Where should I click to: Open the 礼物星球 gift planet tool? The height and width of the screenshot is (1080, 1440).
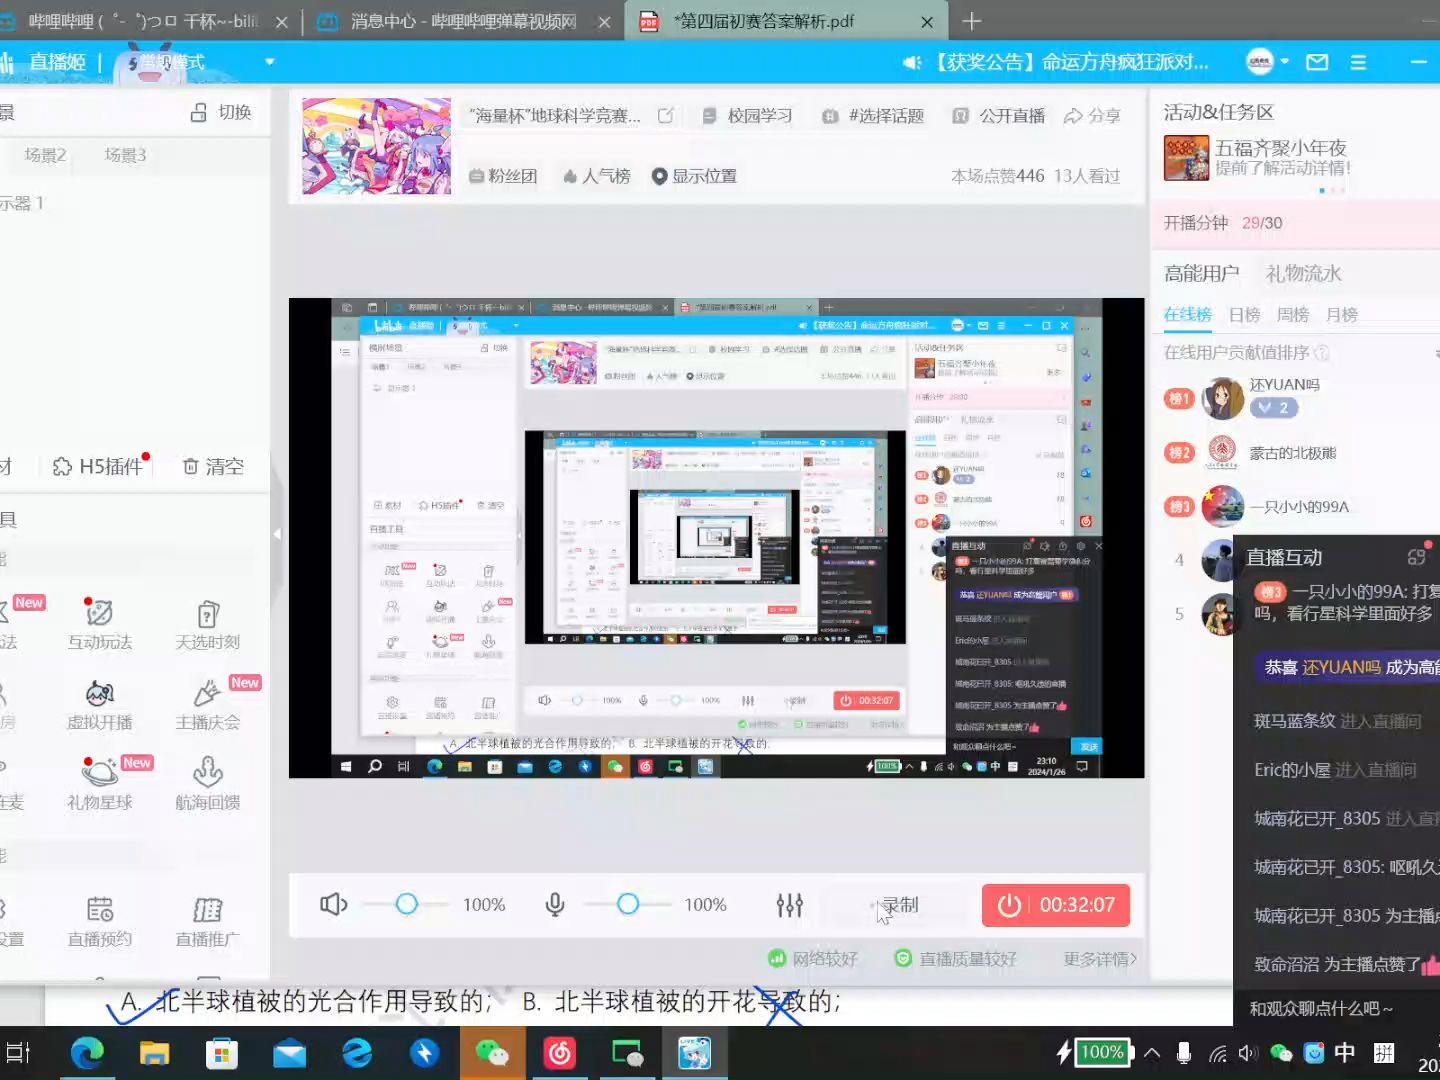[99, 784]
